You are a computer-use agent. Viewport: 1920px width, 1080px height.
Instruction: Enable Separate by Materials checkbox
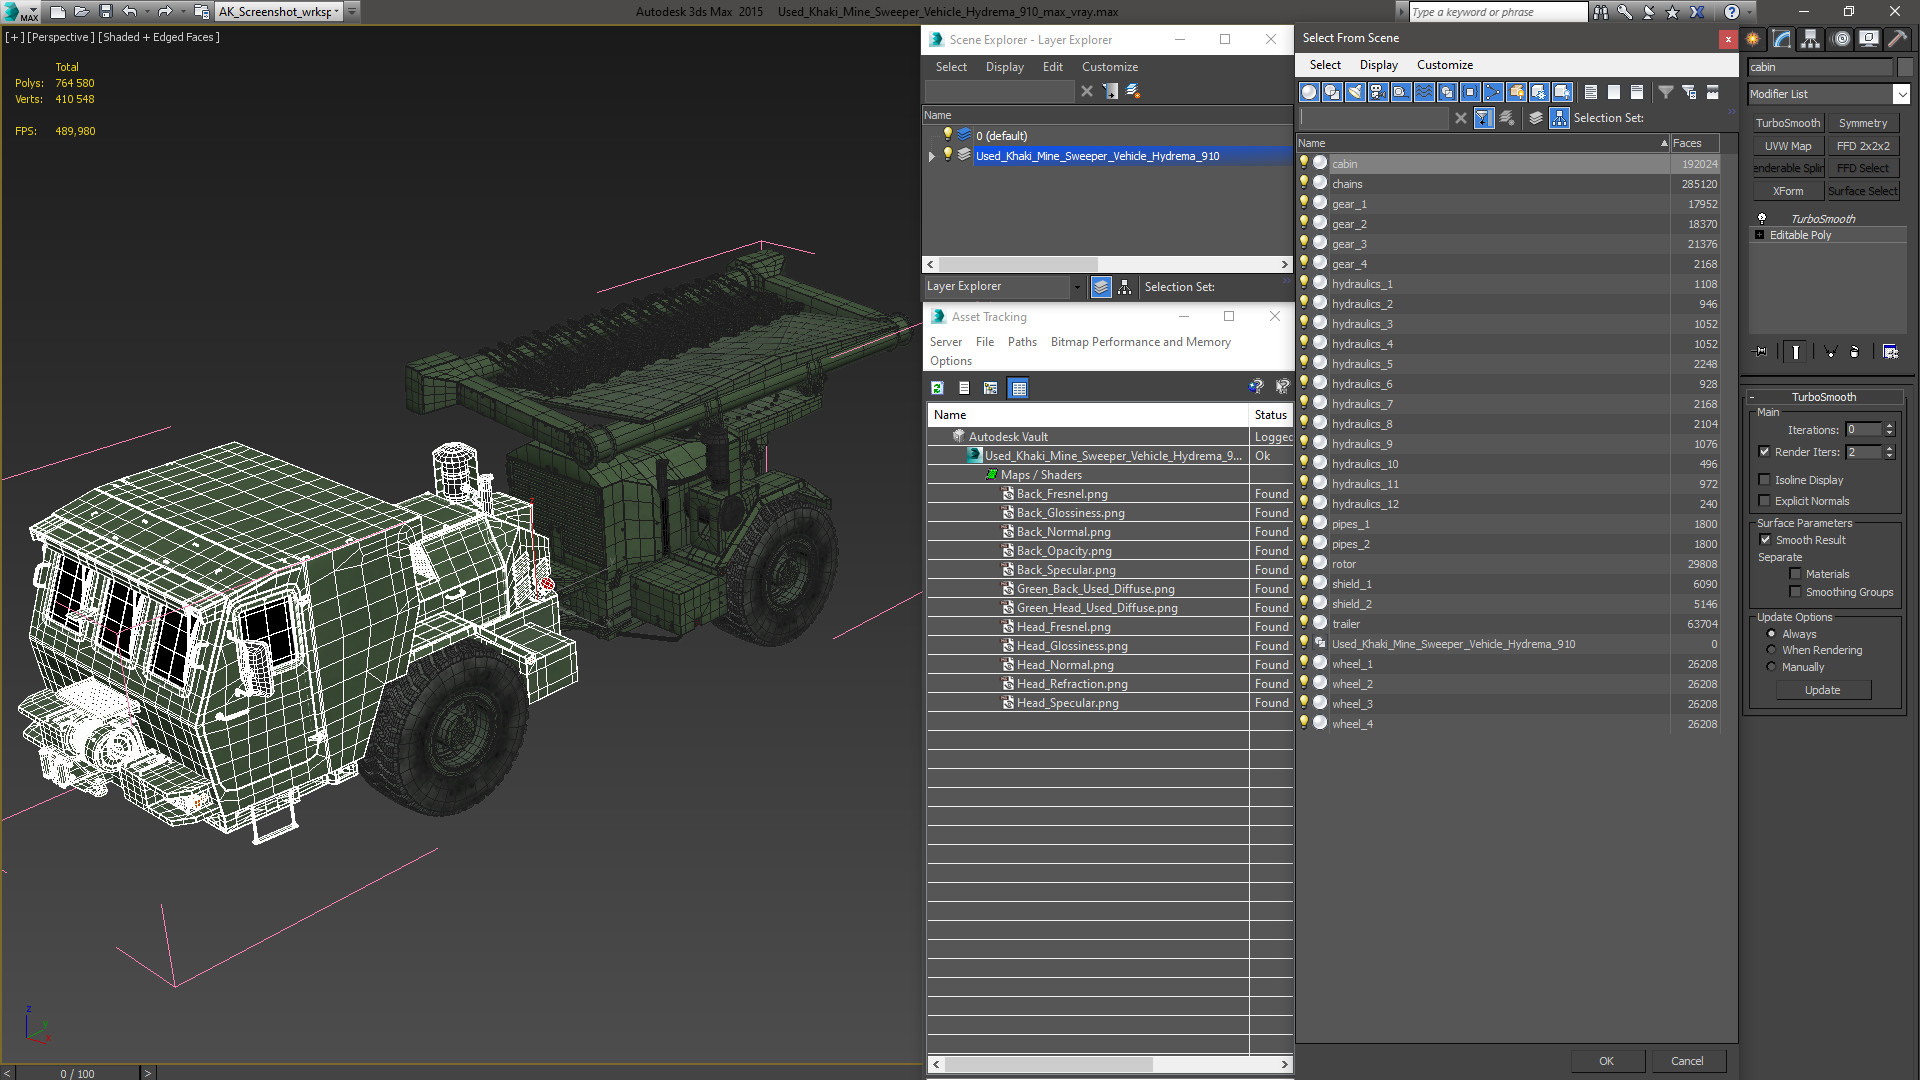(1796, 574)
